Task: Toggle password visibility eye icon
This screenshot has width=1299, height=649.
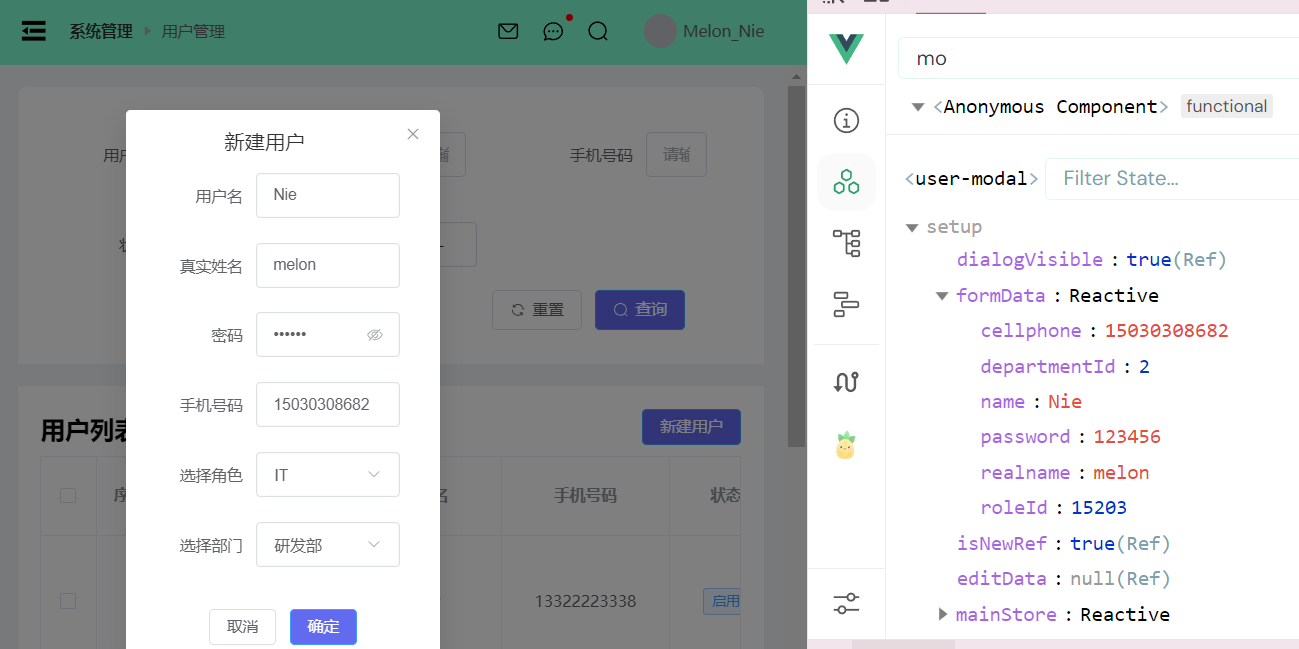Action: pos(375,335)
